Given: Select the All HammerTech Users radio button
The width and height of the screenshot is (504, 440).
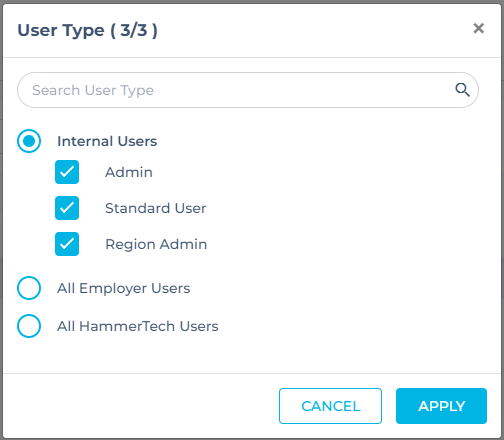Looking at the screenshot, I should point(29,326).
